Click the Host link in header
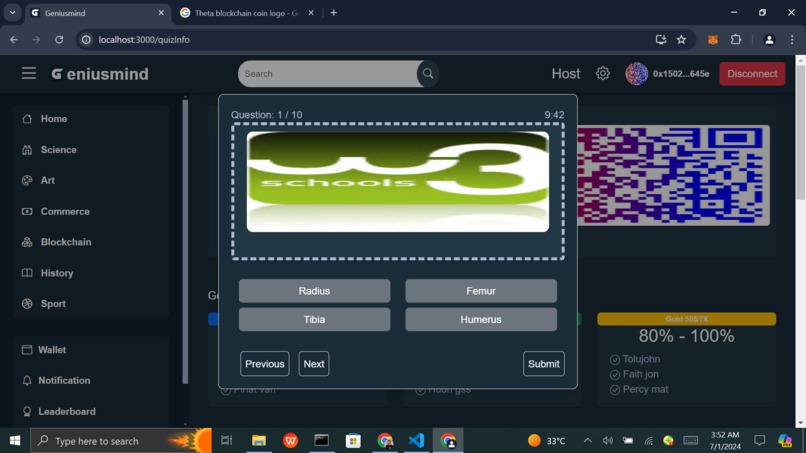The image size is (806, 453). [565, 74]
